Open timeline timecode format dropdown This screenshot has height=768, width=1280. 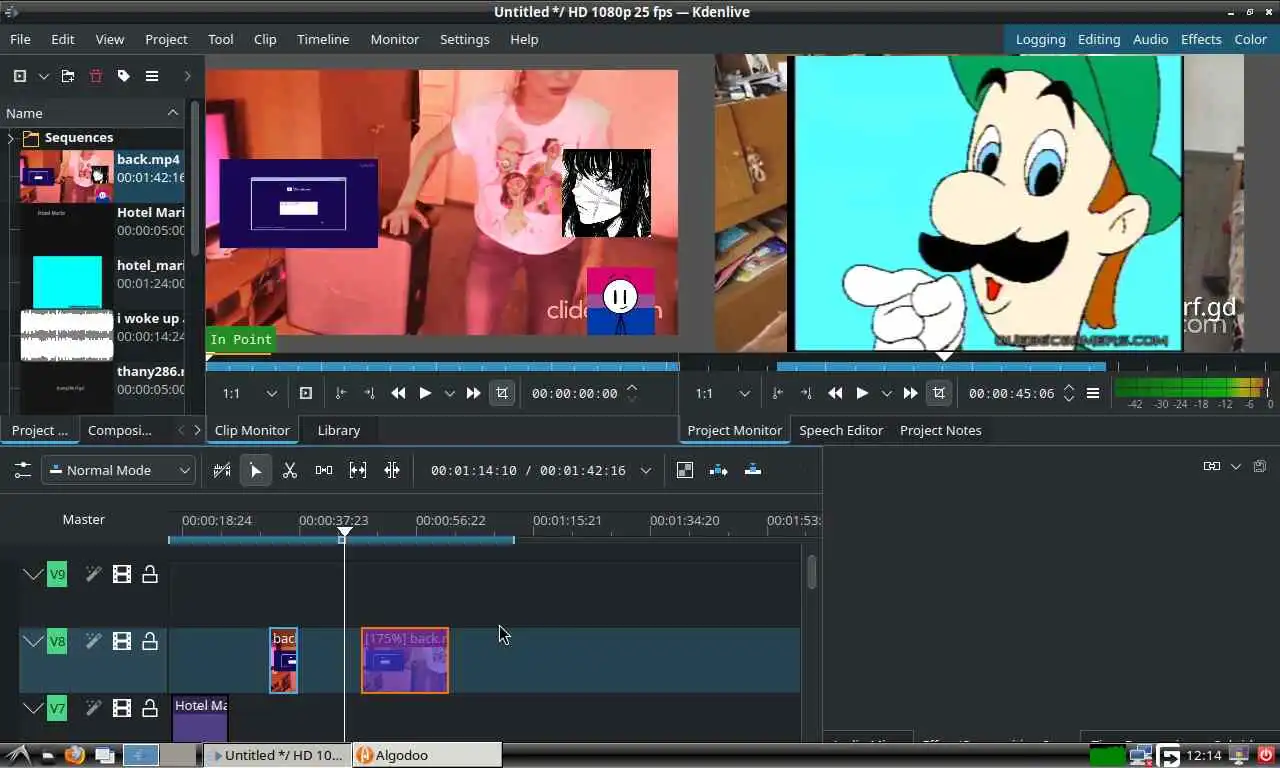point(646,470)
